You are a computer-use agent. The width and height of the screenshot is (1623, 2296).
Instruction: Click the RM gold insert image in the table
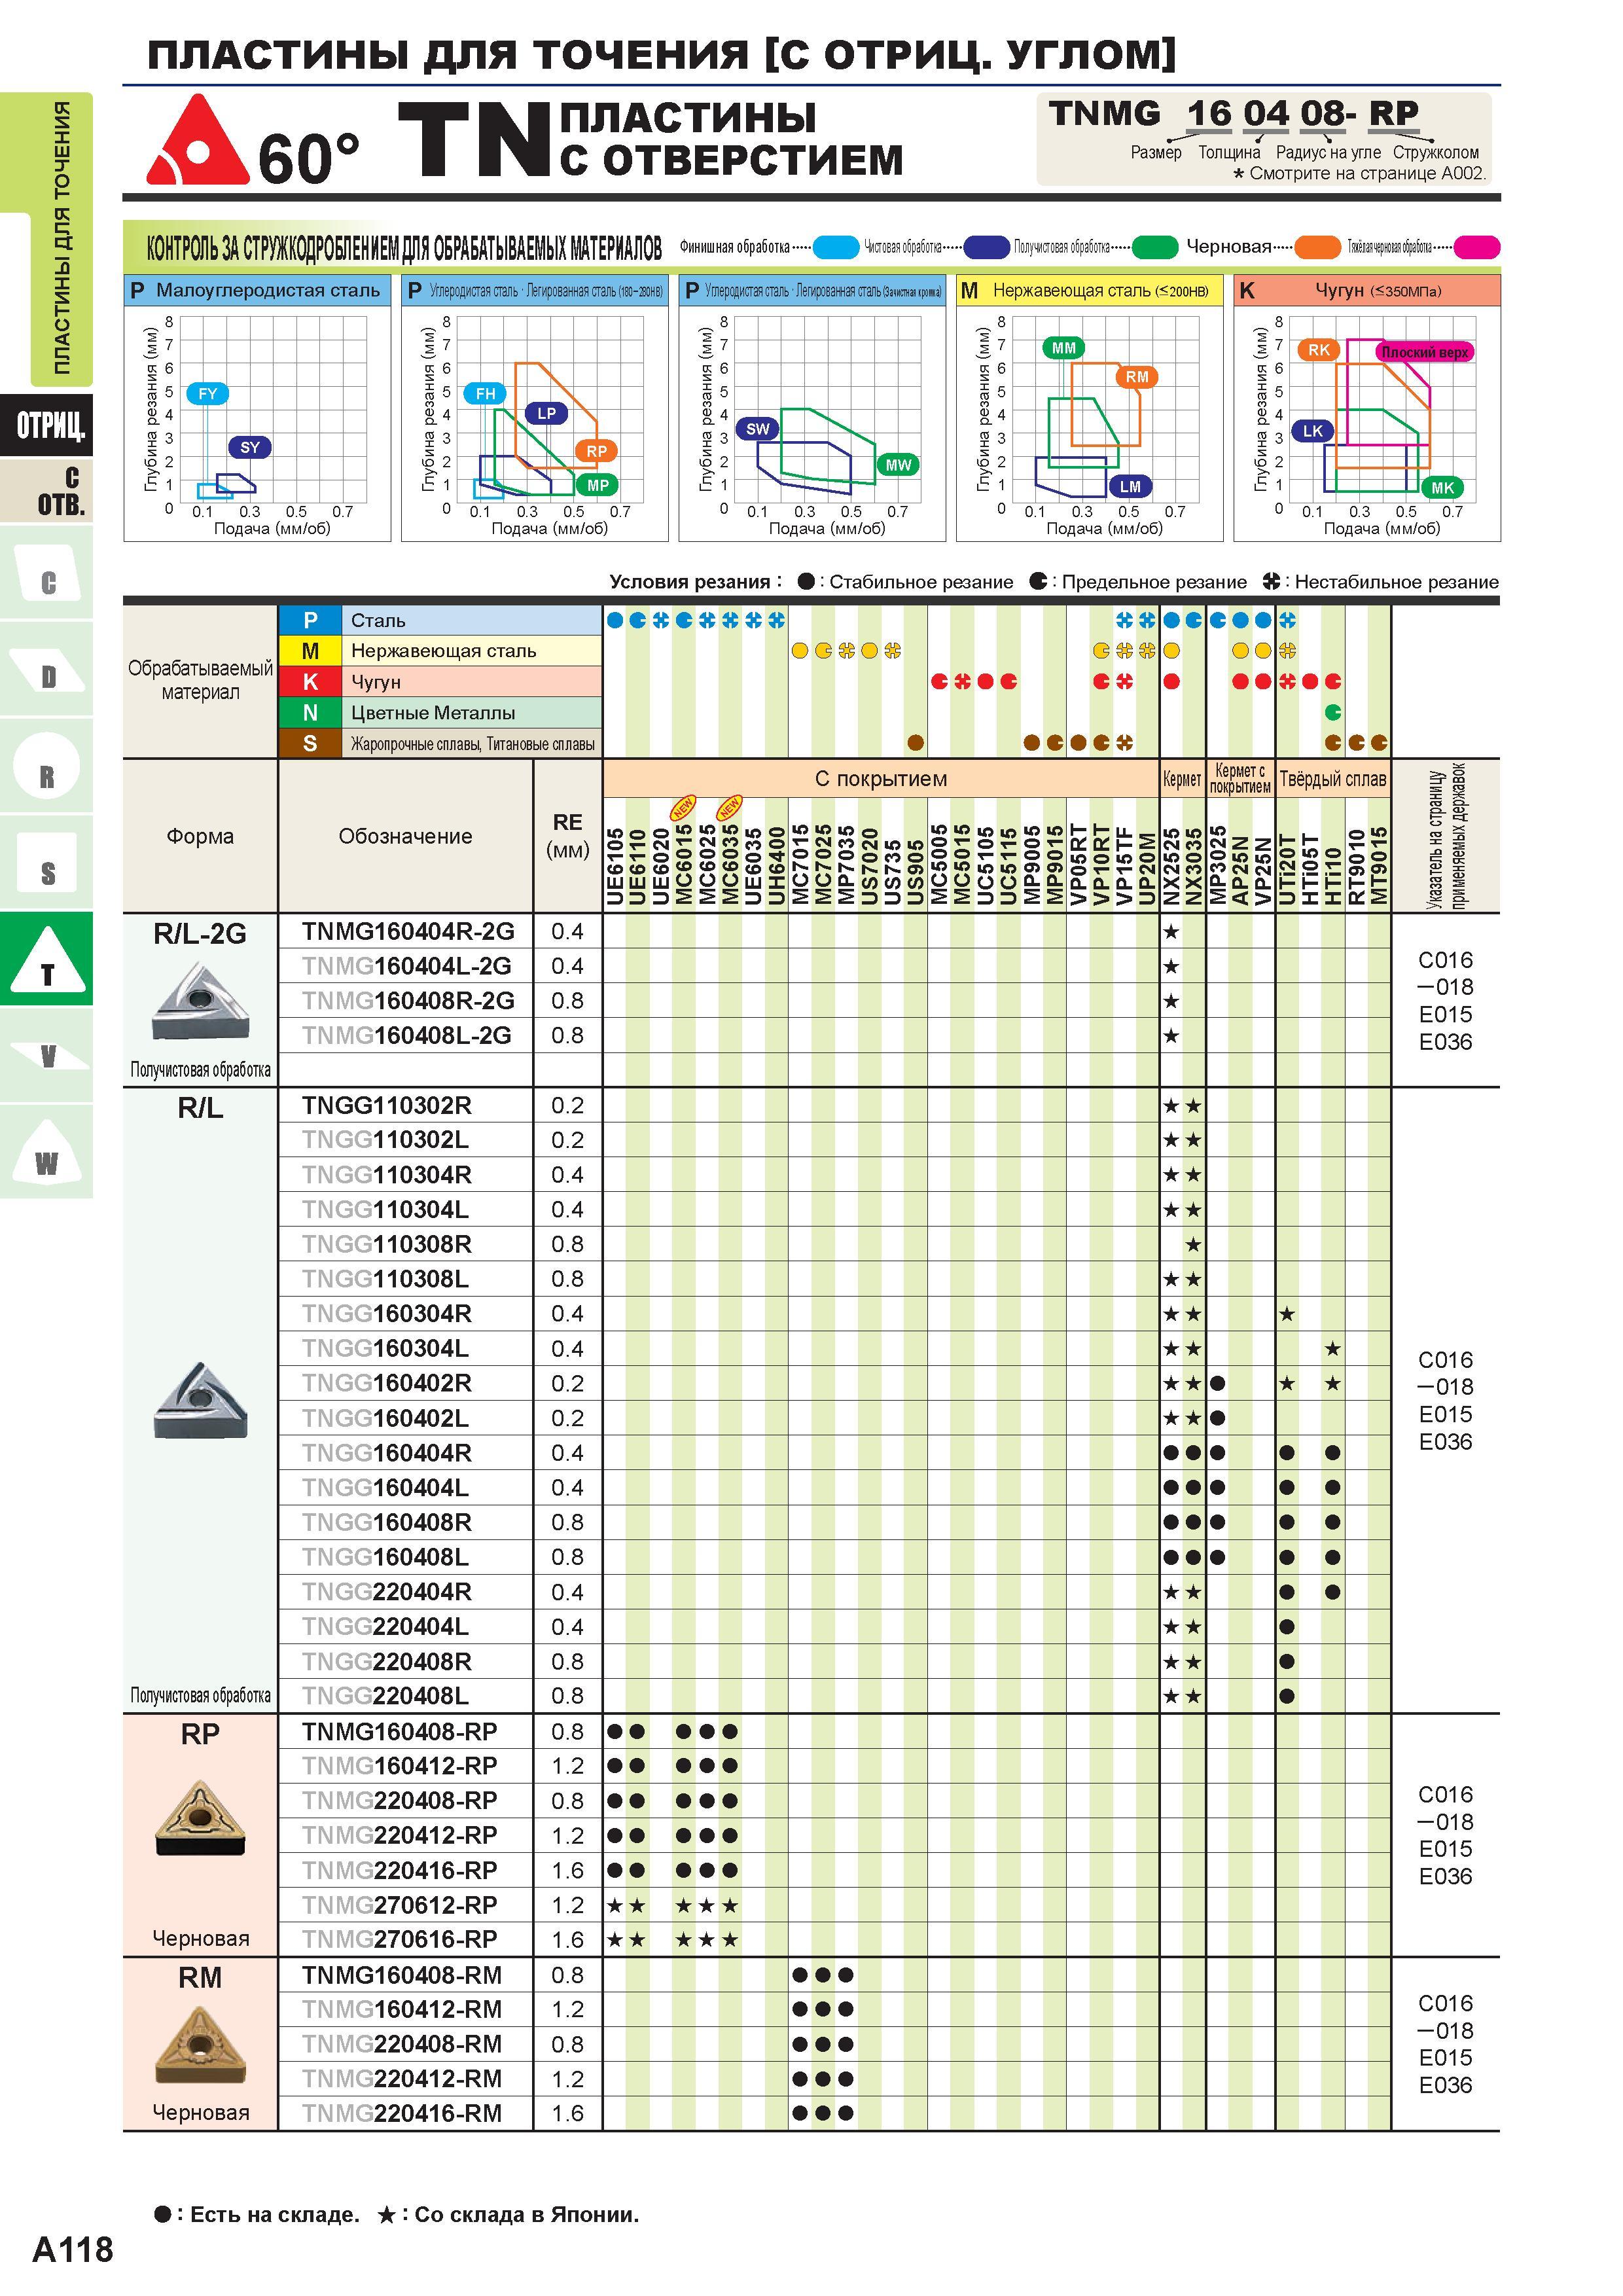[201, 2046]
